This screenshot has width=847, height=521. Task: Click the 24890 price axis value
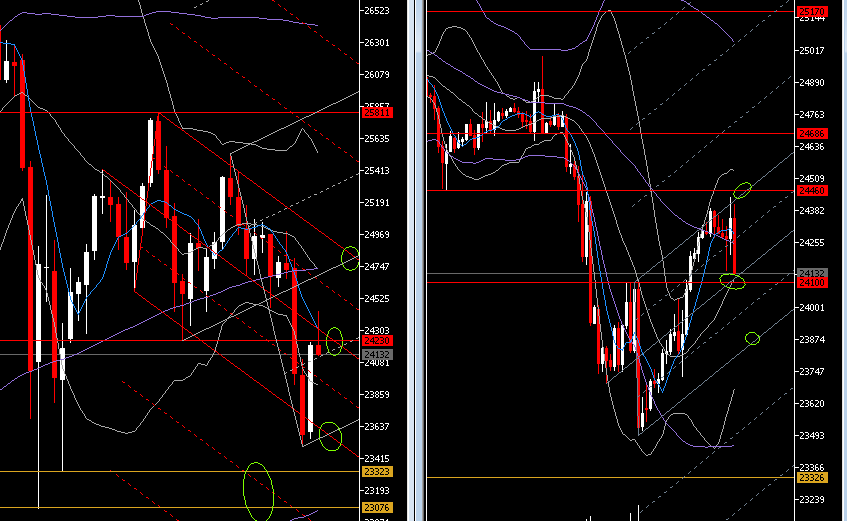(x=812, y=83)
